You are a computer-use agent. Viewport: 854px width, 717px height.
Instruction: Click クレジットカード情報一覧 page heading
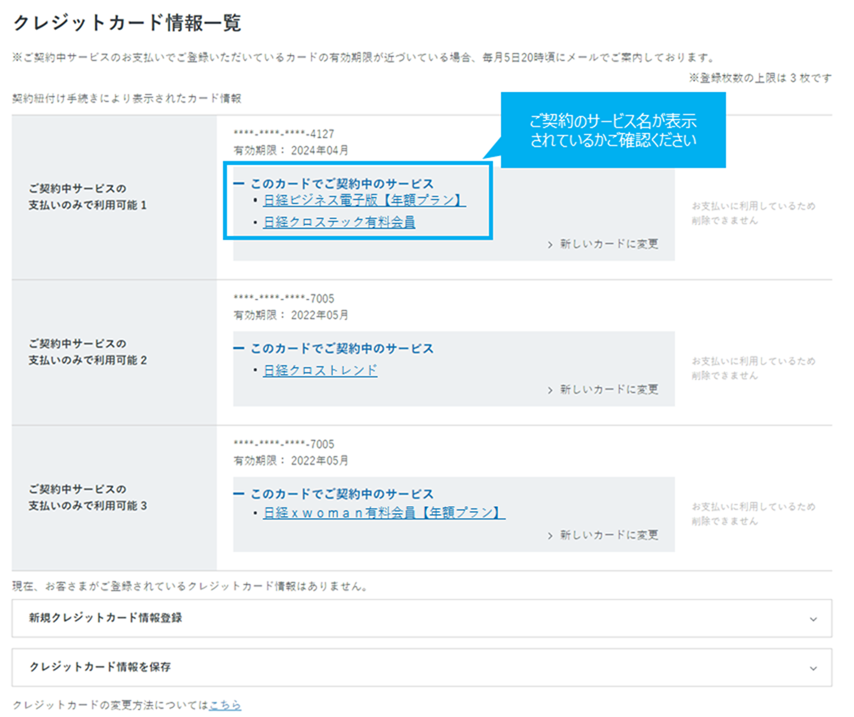pyautogui.click(x=127, y=23)
